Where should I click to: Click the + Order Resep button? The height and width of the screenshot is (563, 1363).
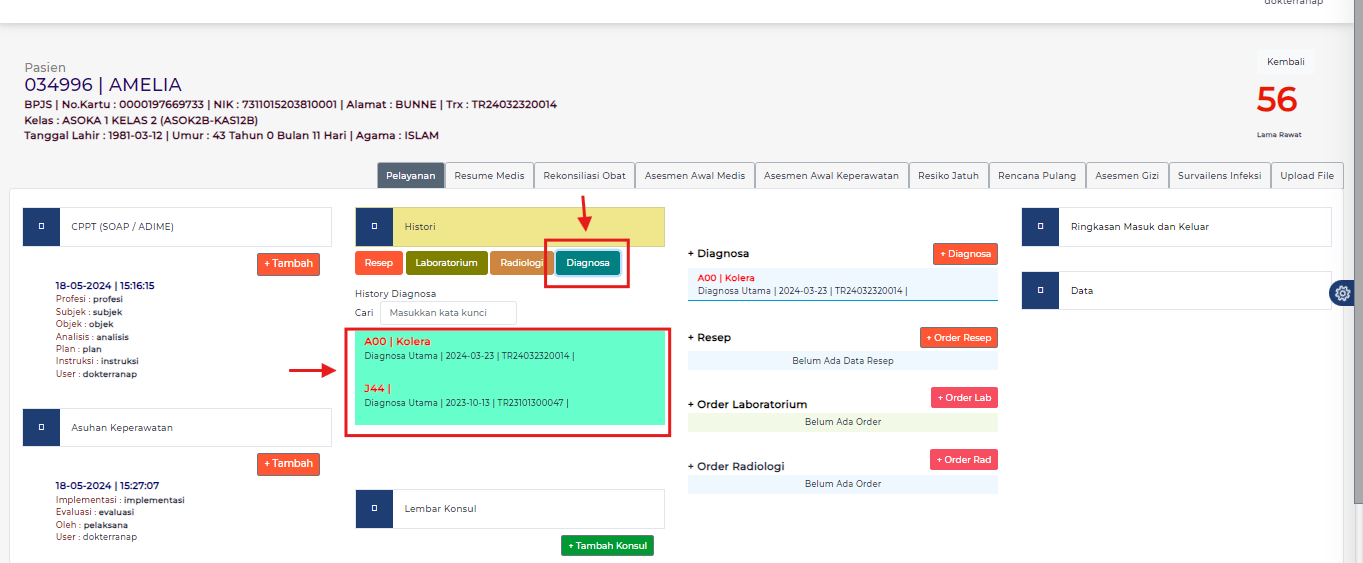pos(958,338)
